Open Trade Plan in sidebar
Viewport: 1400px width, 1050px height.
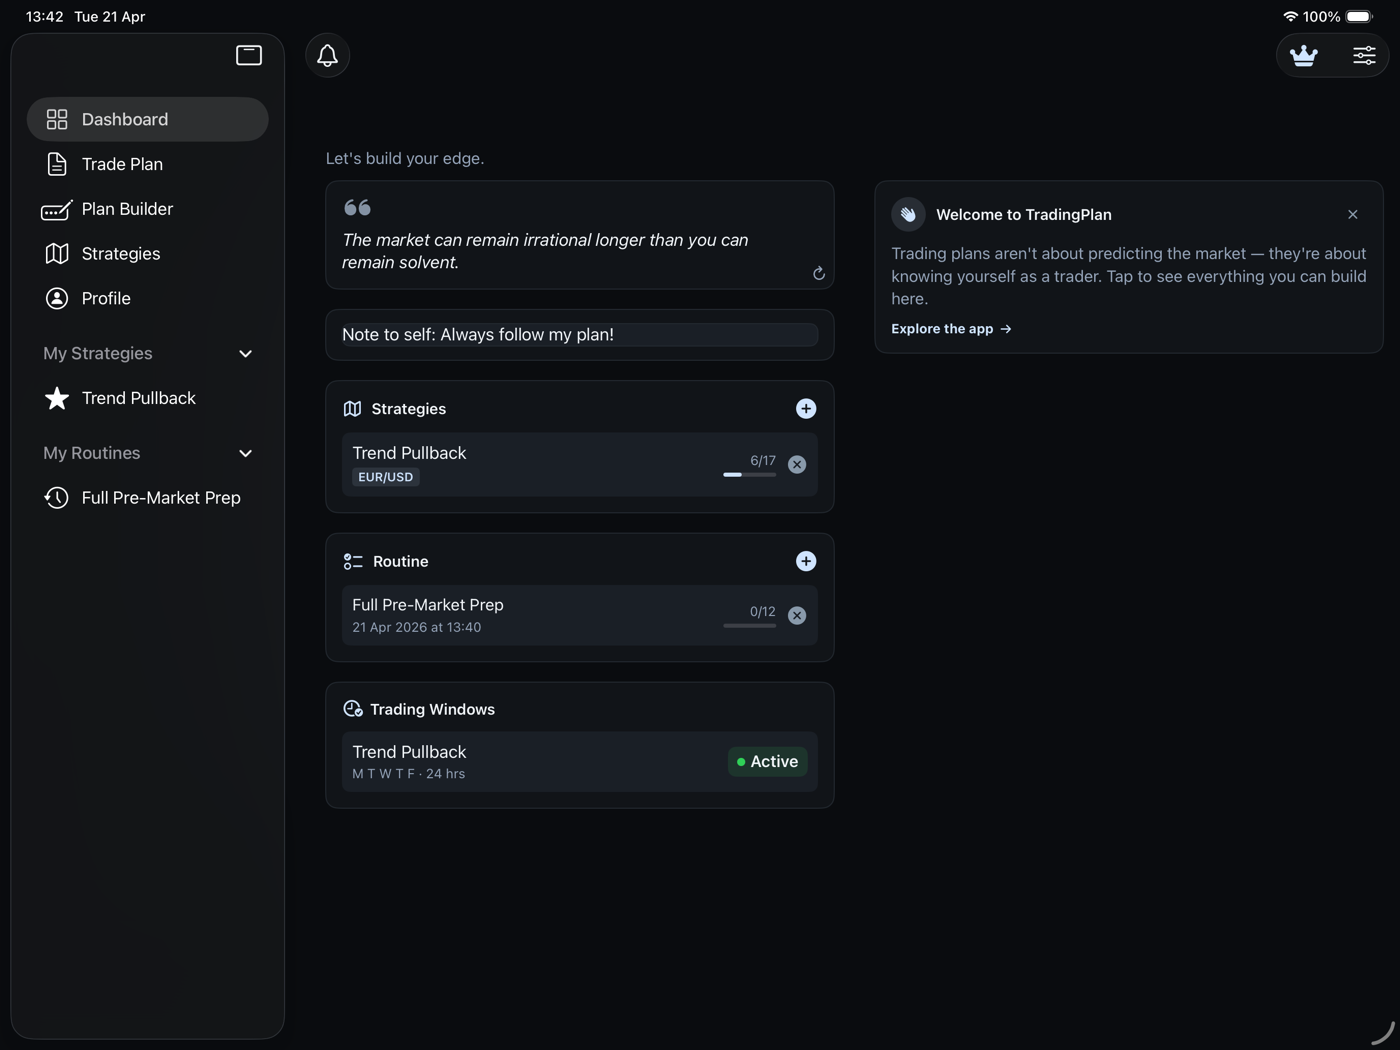tap(147, 164)
